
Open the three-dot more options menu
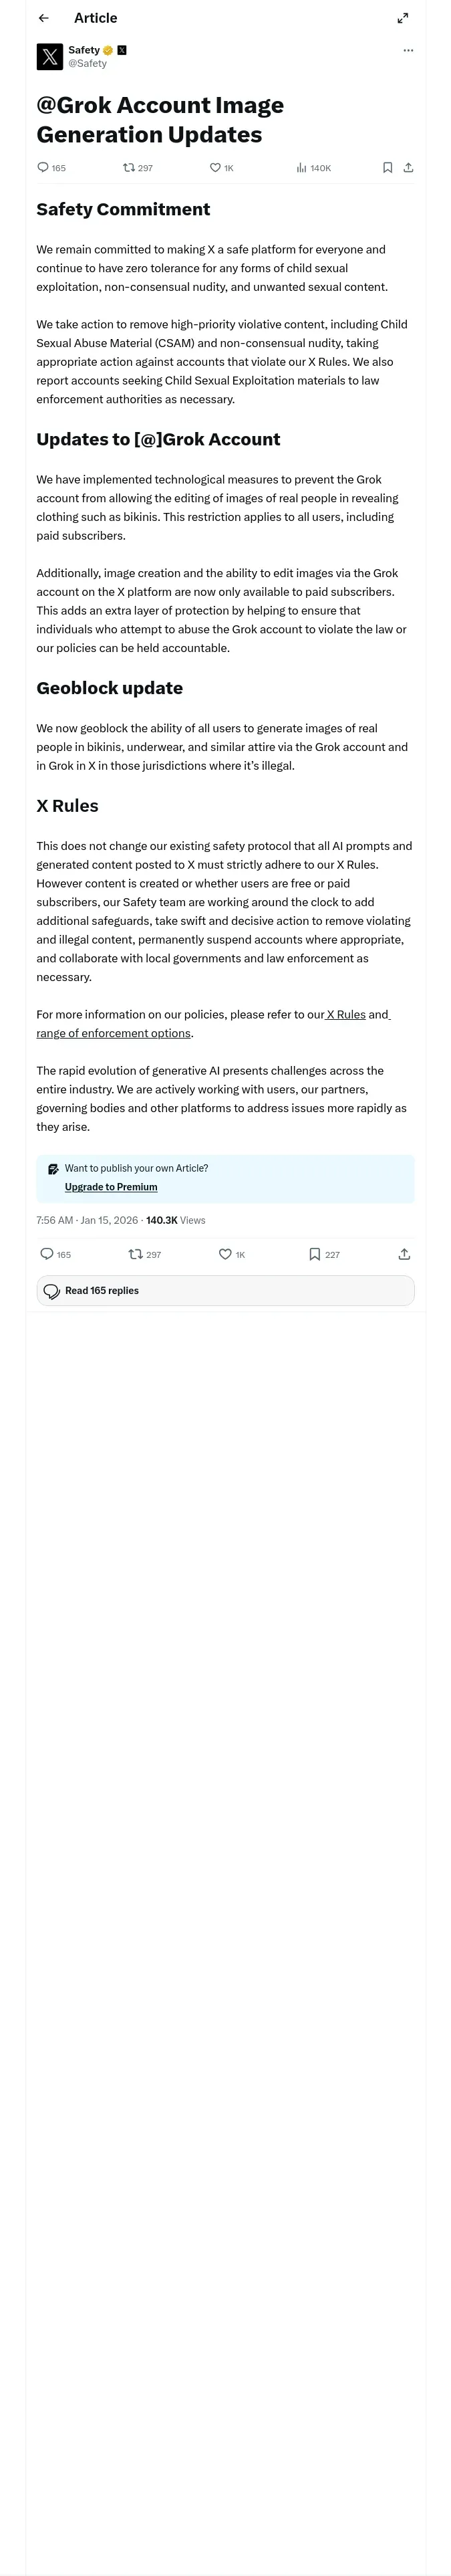click(408, 50)
